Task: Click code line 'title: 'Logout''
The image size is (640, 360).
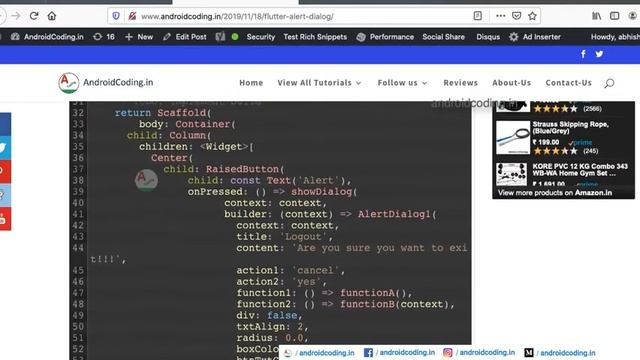Action: 284,236
